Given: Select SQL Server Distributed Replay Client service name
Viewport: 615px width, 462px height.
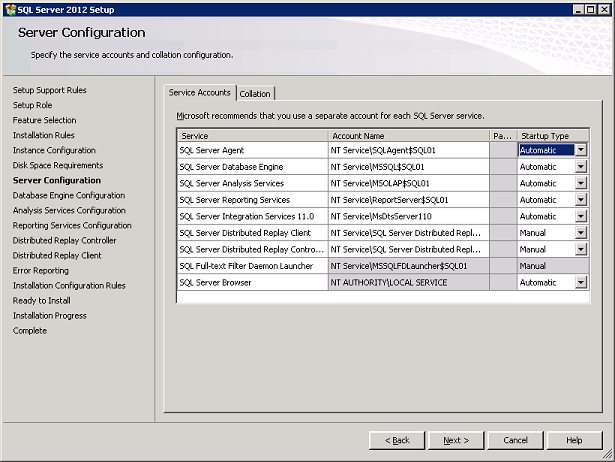Looking at the screenshot, I should point(253,233).
